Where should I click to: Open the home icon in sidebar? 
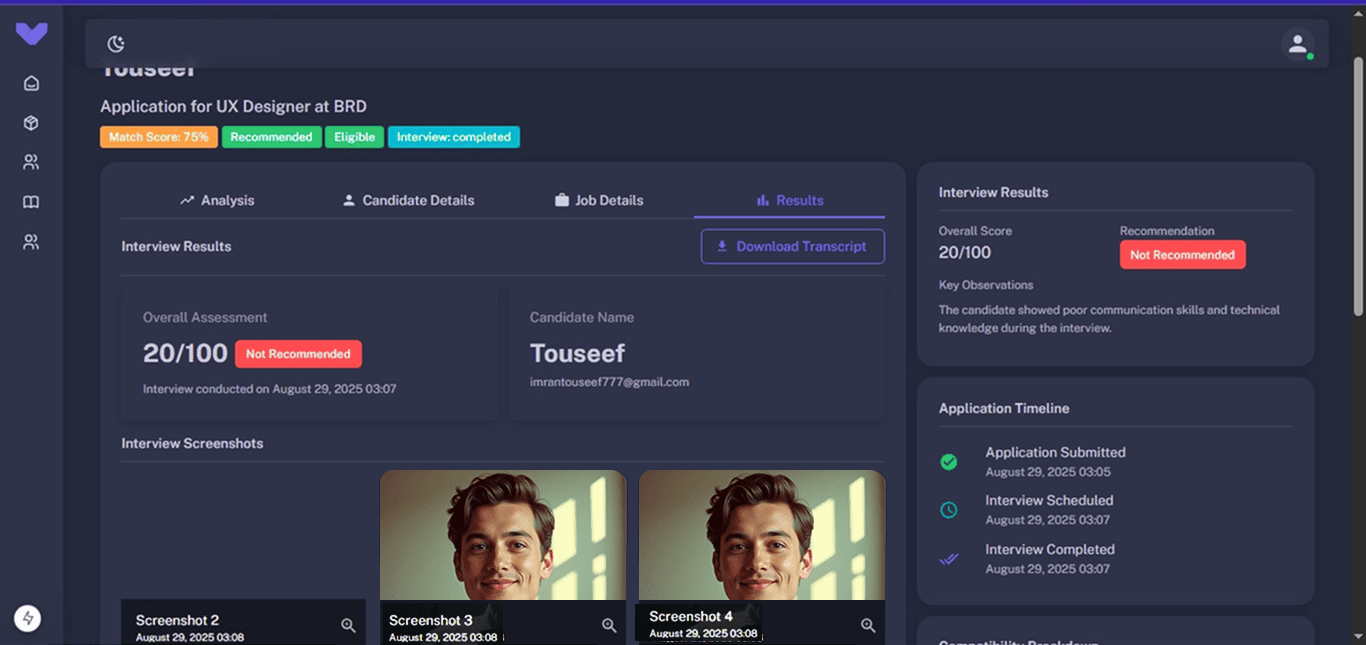tap(31, 83)
